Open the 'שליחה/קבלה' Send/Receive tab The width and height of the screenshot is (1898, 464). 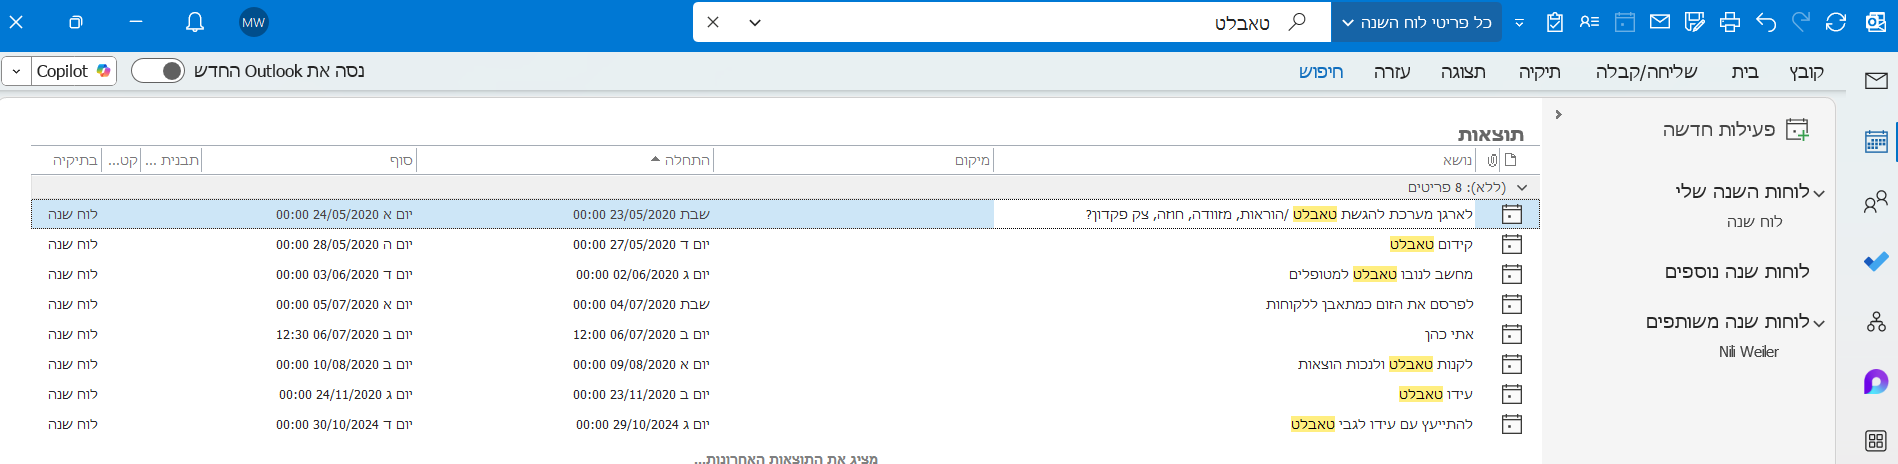(1646, 71)
